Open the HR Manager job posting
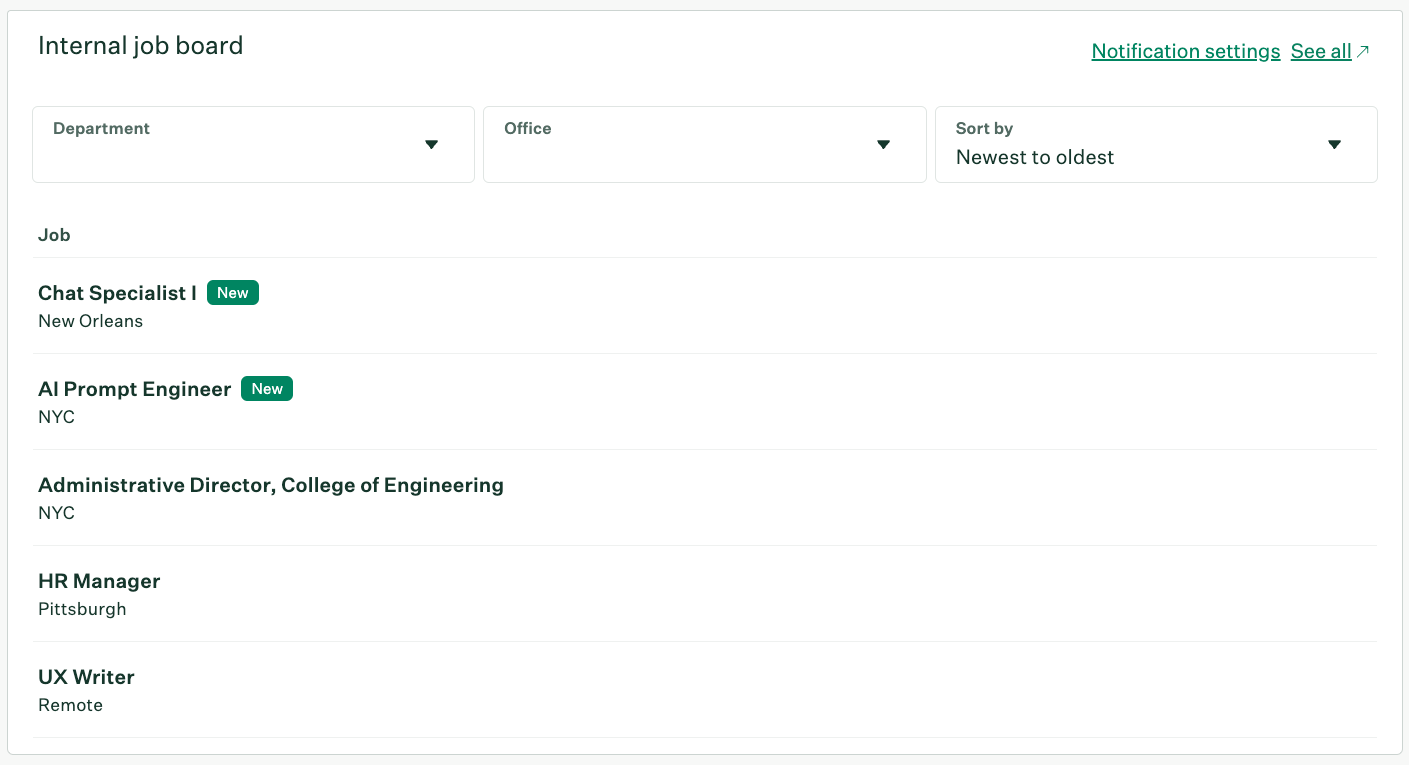 tap(99, 581)
